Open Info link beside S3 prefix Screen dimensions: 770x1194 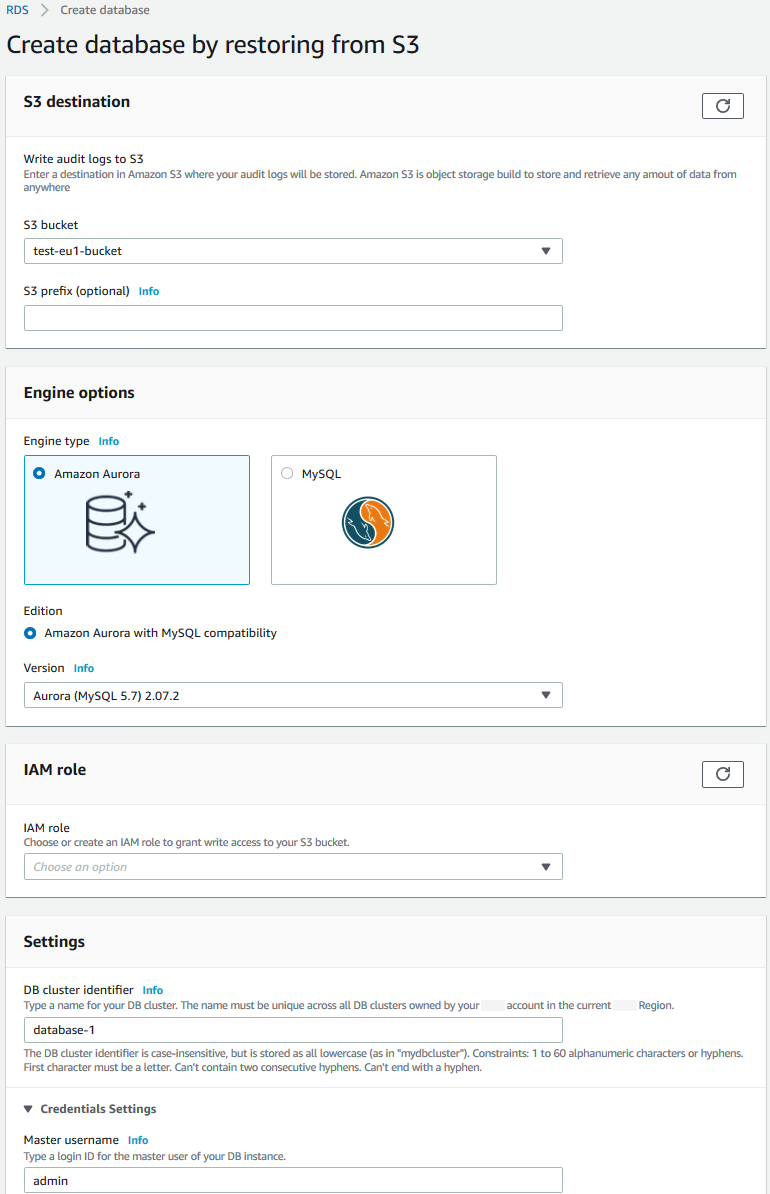tap(148, 291)
